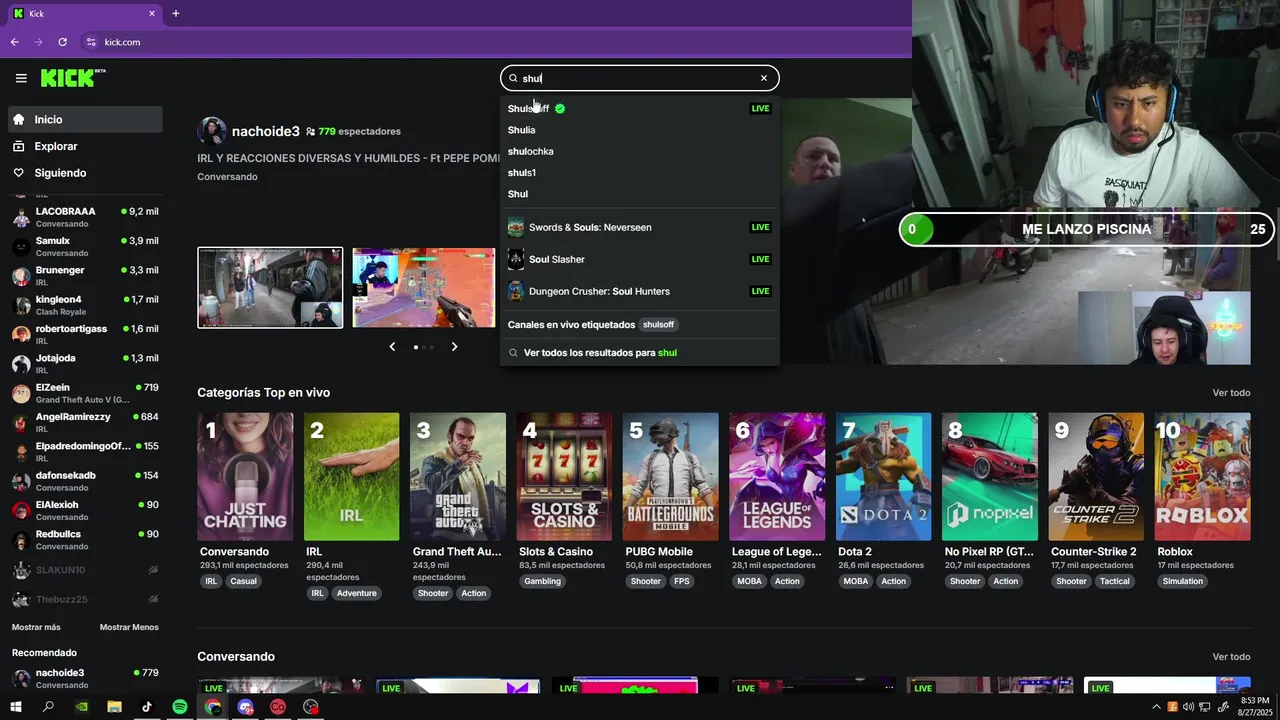Open the Windows Start menu
Image resolution: width=1280 pixels, height=720 pixels.
click(15, 707)
